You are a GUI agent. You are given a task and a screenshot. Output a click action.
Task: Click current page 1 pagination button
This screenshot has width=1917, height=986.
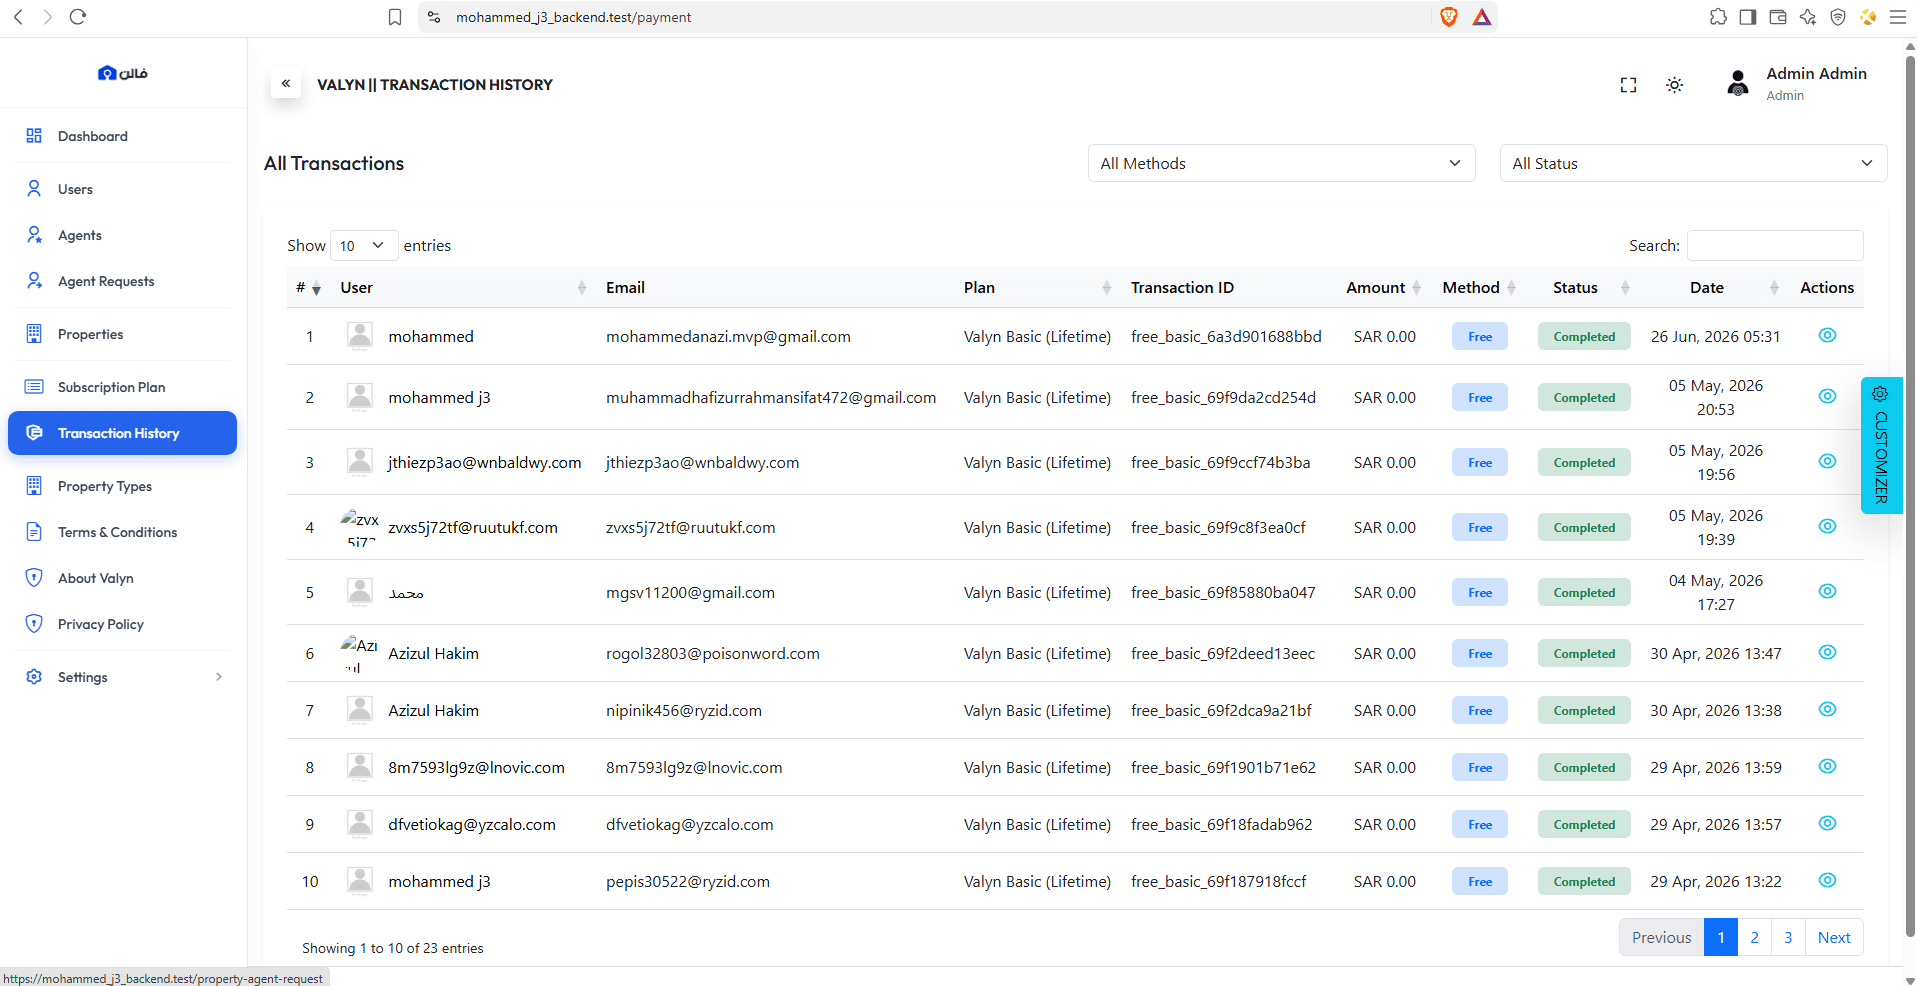coord(1721,937)
